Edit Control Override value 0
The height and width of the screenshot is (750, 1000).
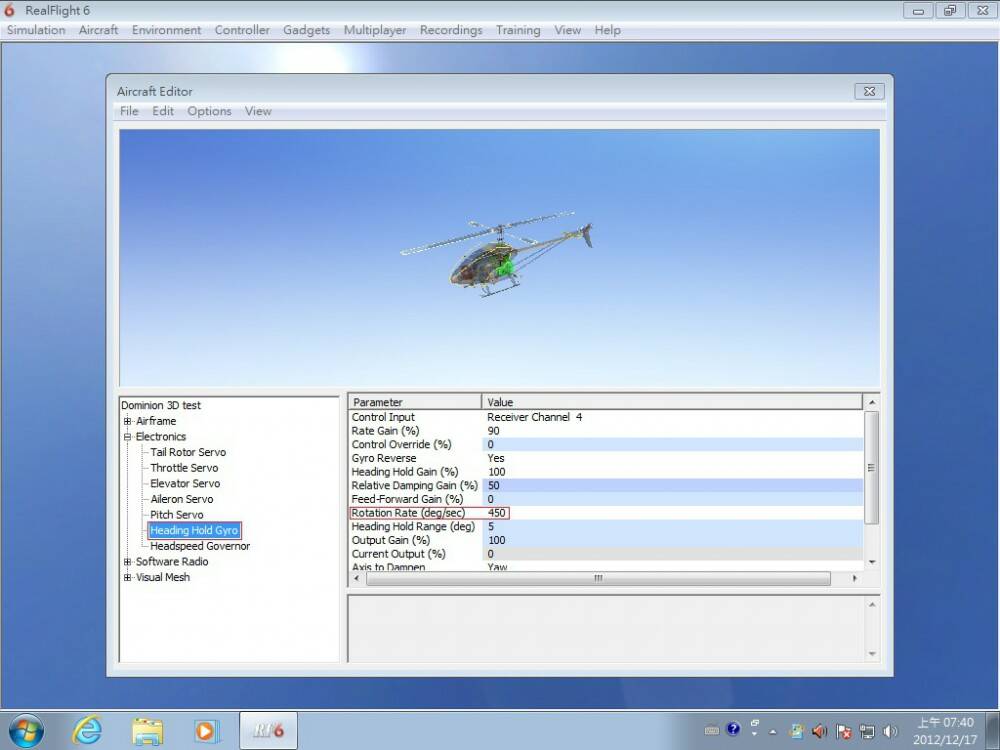(672, 445)
